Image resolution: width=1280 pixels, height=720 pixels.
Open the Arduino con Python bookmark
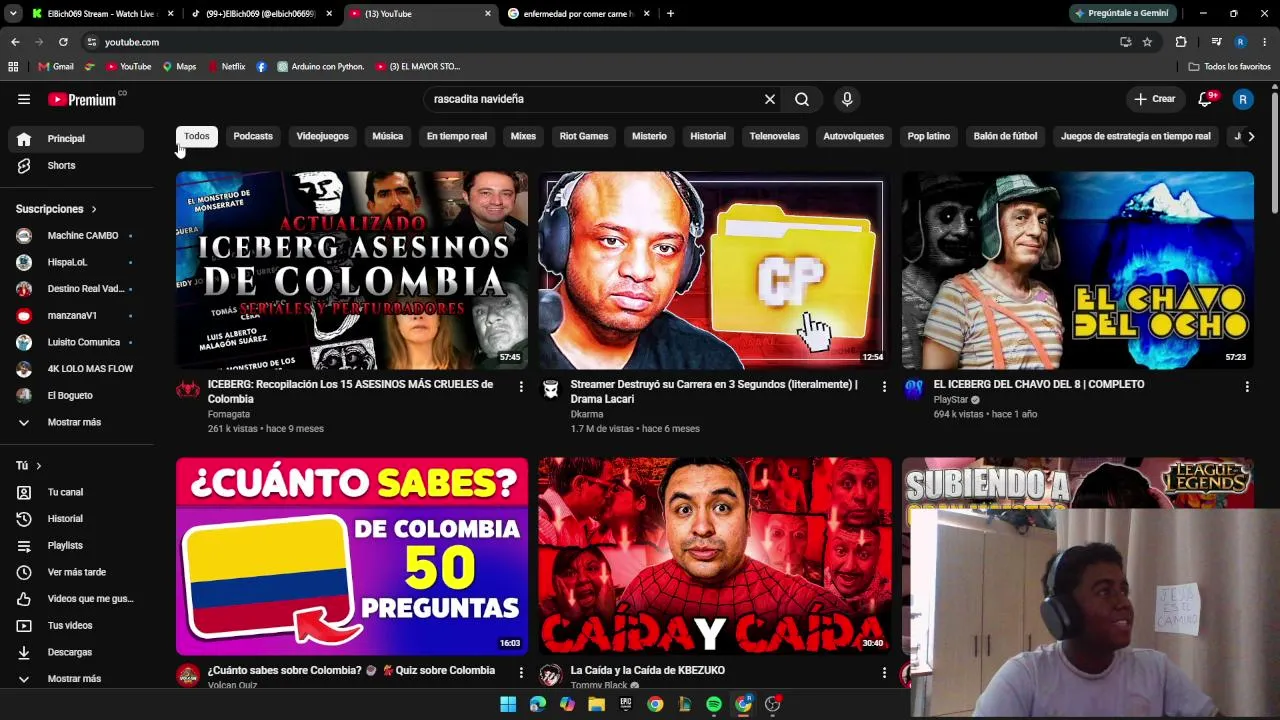pos(321,67)
